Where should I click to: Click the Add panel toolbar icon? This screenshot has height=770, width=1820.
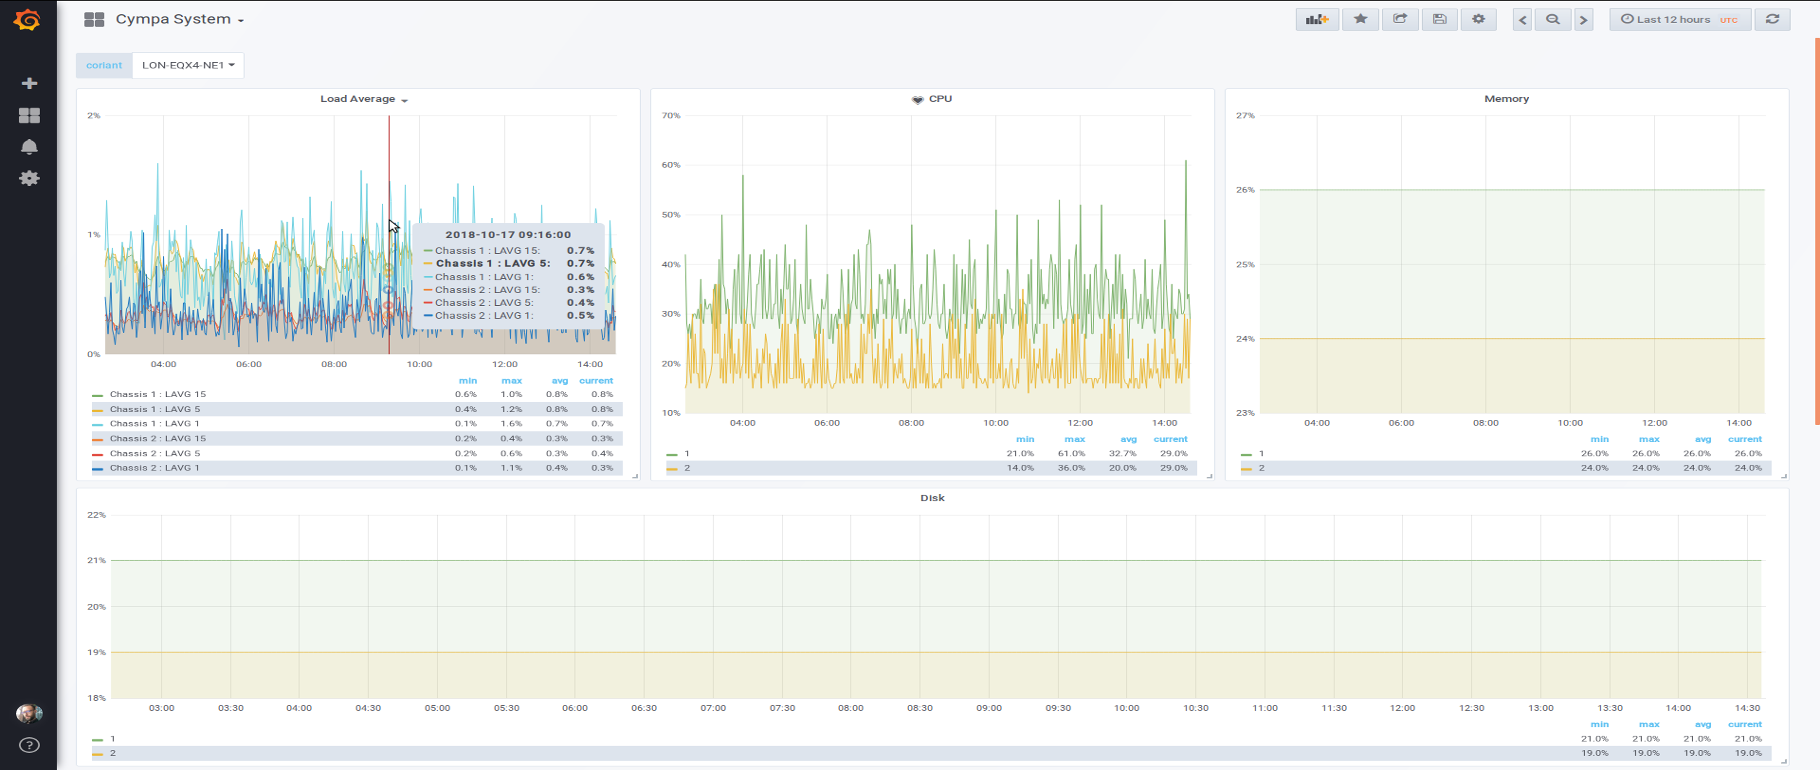pyautogui.click(x=1317, y=19)
